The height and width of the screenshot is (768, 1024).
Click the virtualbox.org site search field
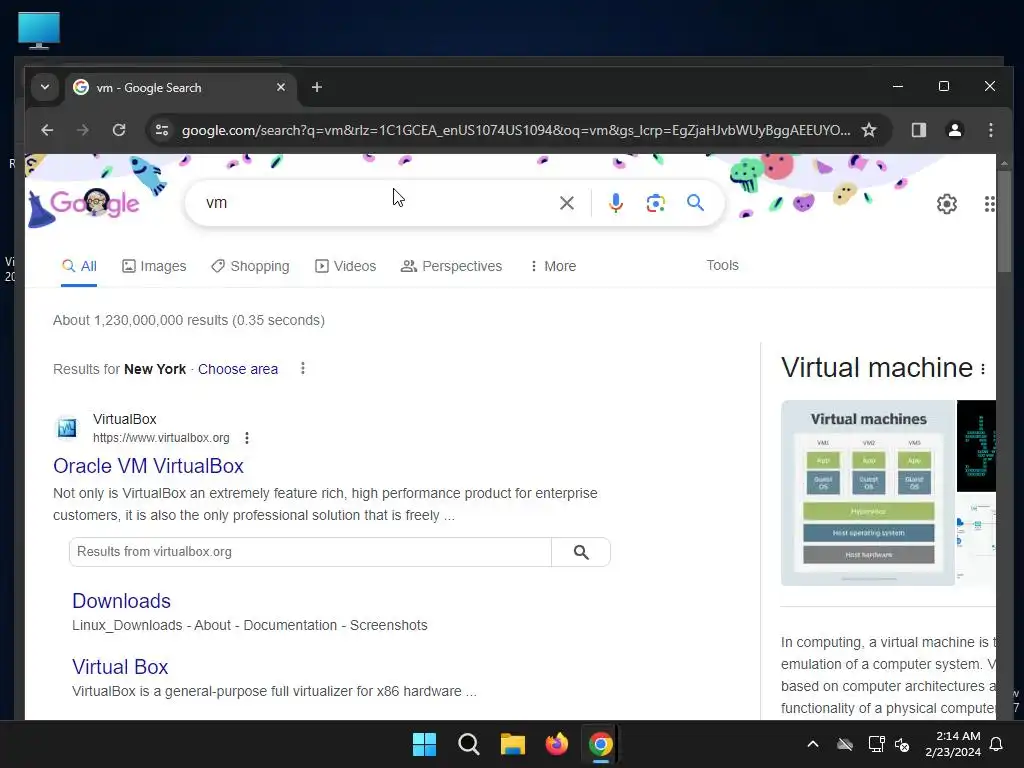point(310,552)
